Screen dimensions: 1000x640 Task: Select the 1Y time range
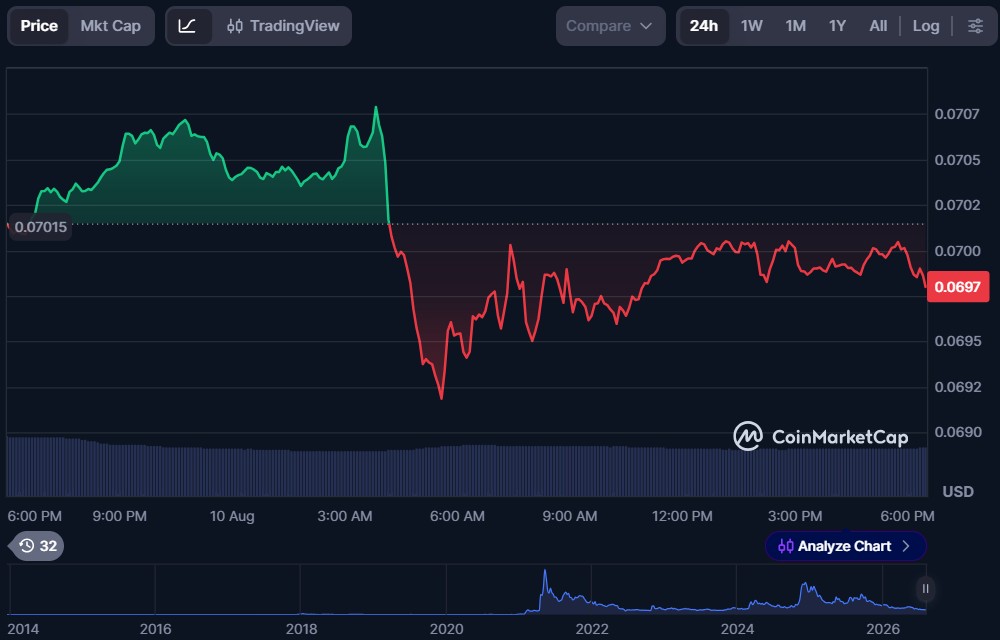(837, 26)
